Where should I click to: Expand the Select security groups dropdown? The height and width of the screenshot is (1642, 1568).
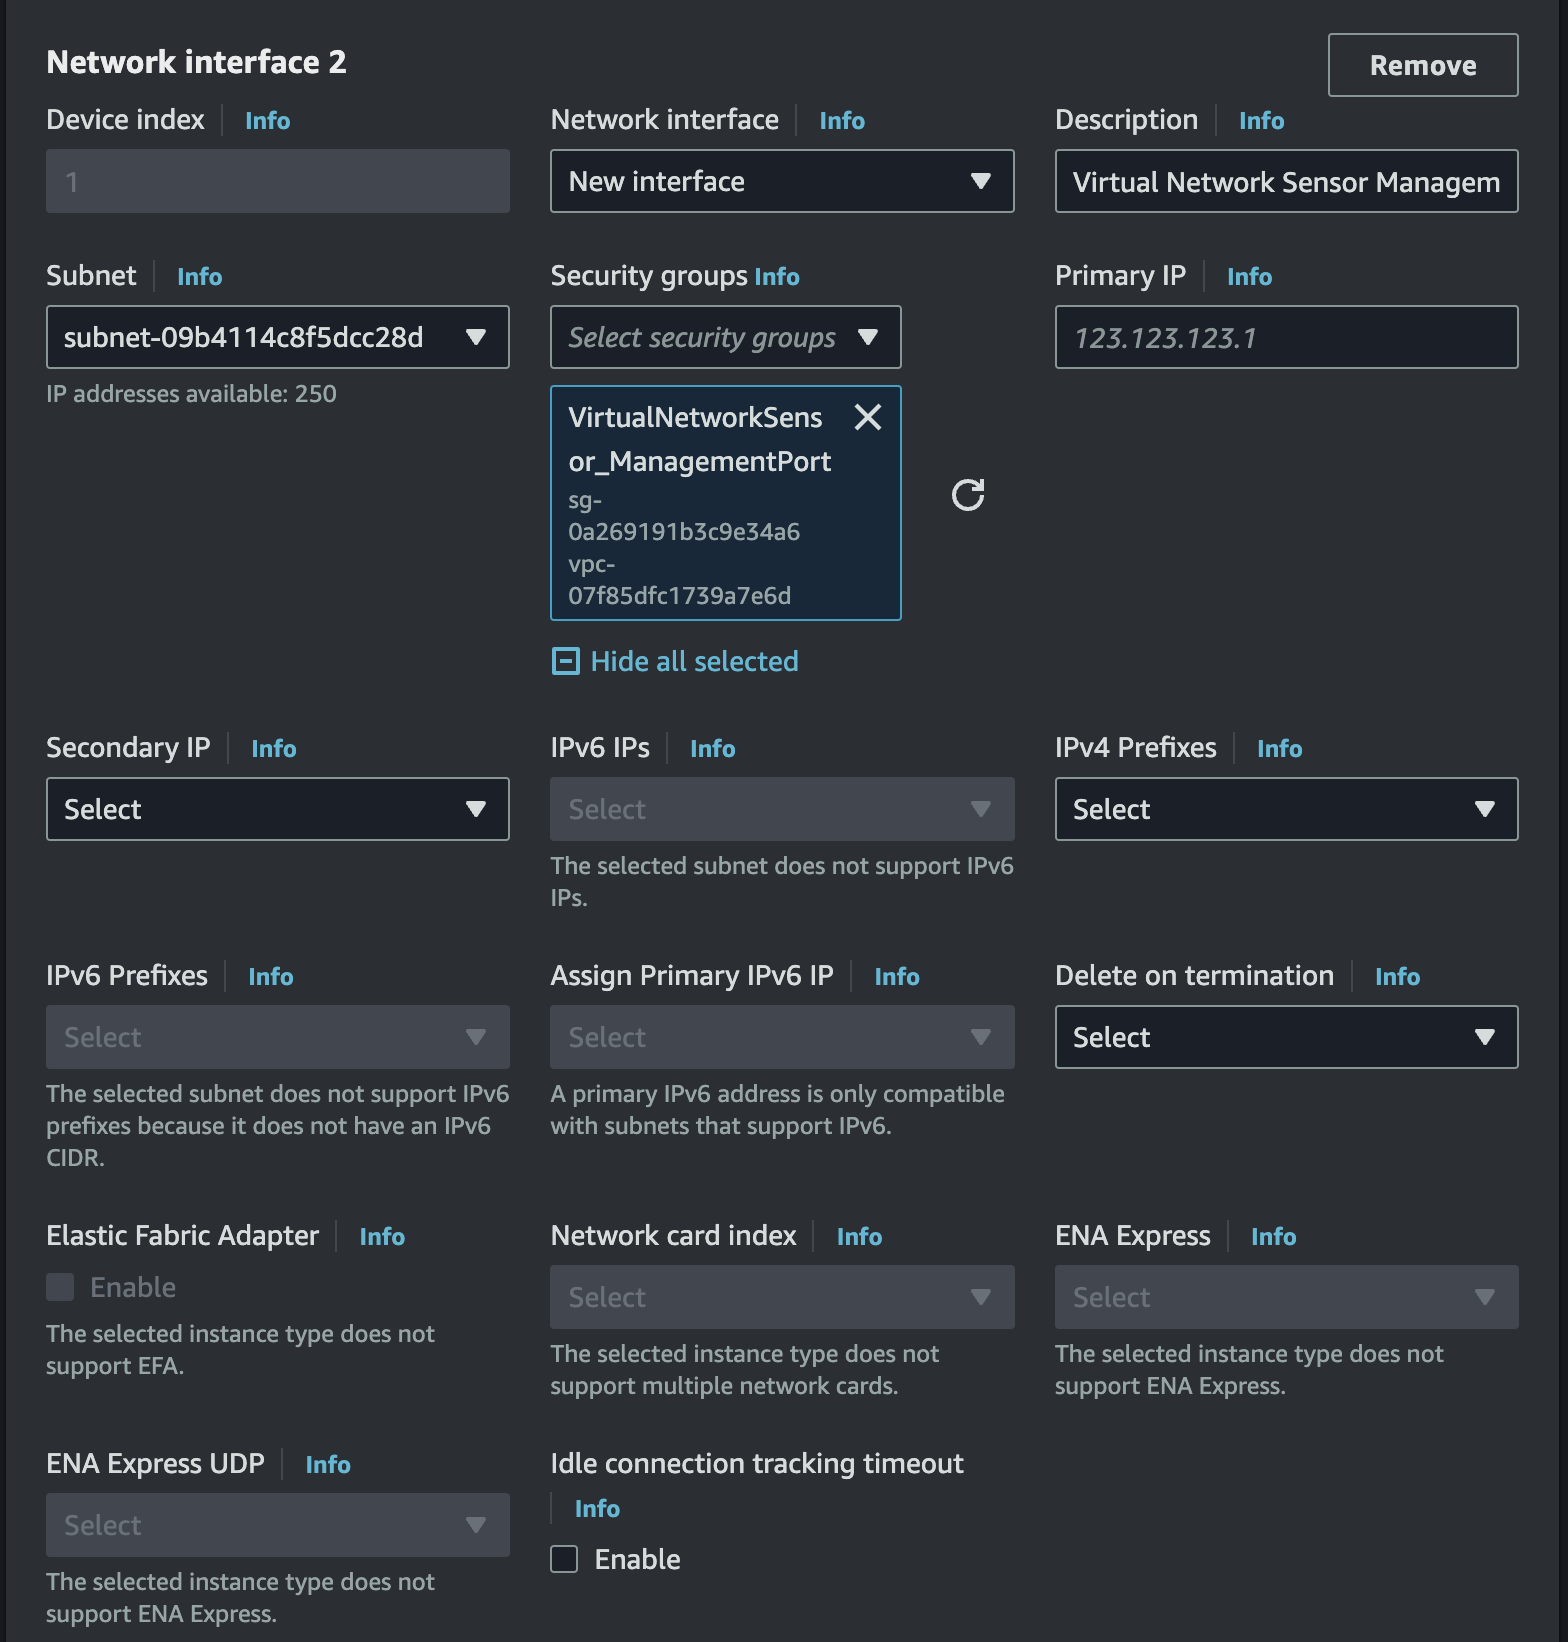tap(726, 337)
